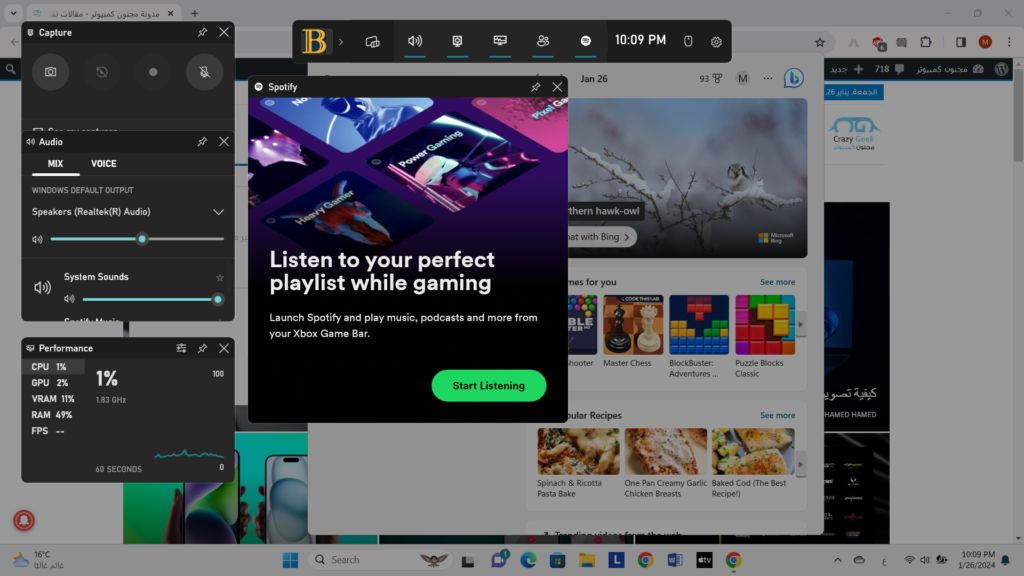Unmute the microphone in the Capture widget
This screenshot has height=576, width=1024.
(x=204, y=71)
